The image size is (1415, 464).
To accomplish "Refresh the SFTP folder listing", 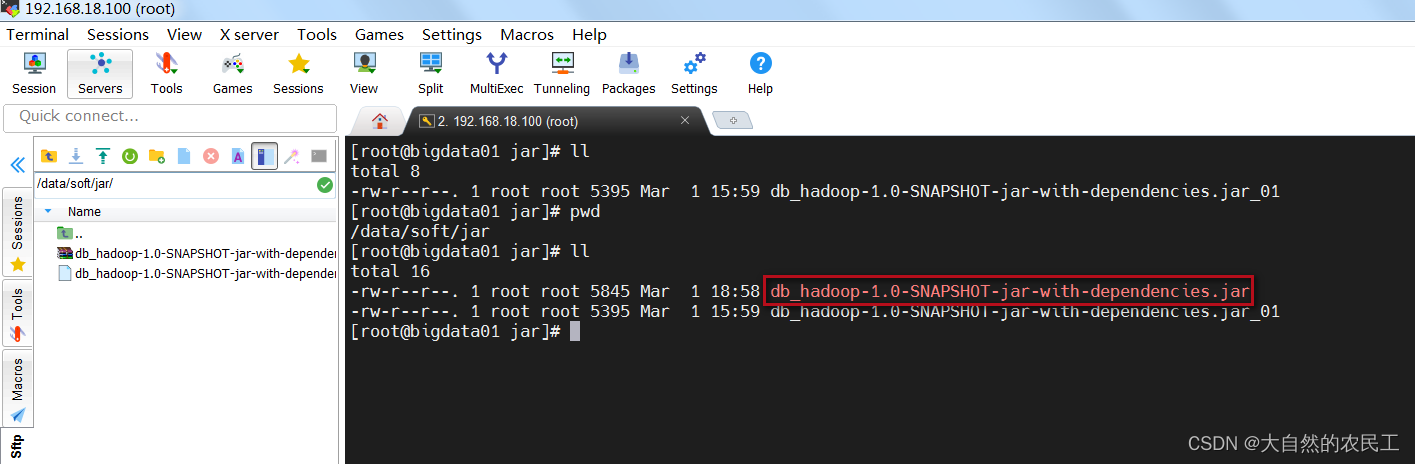I will [129, 156].
